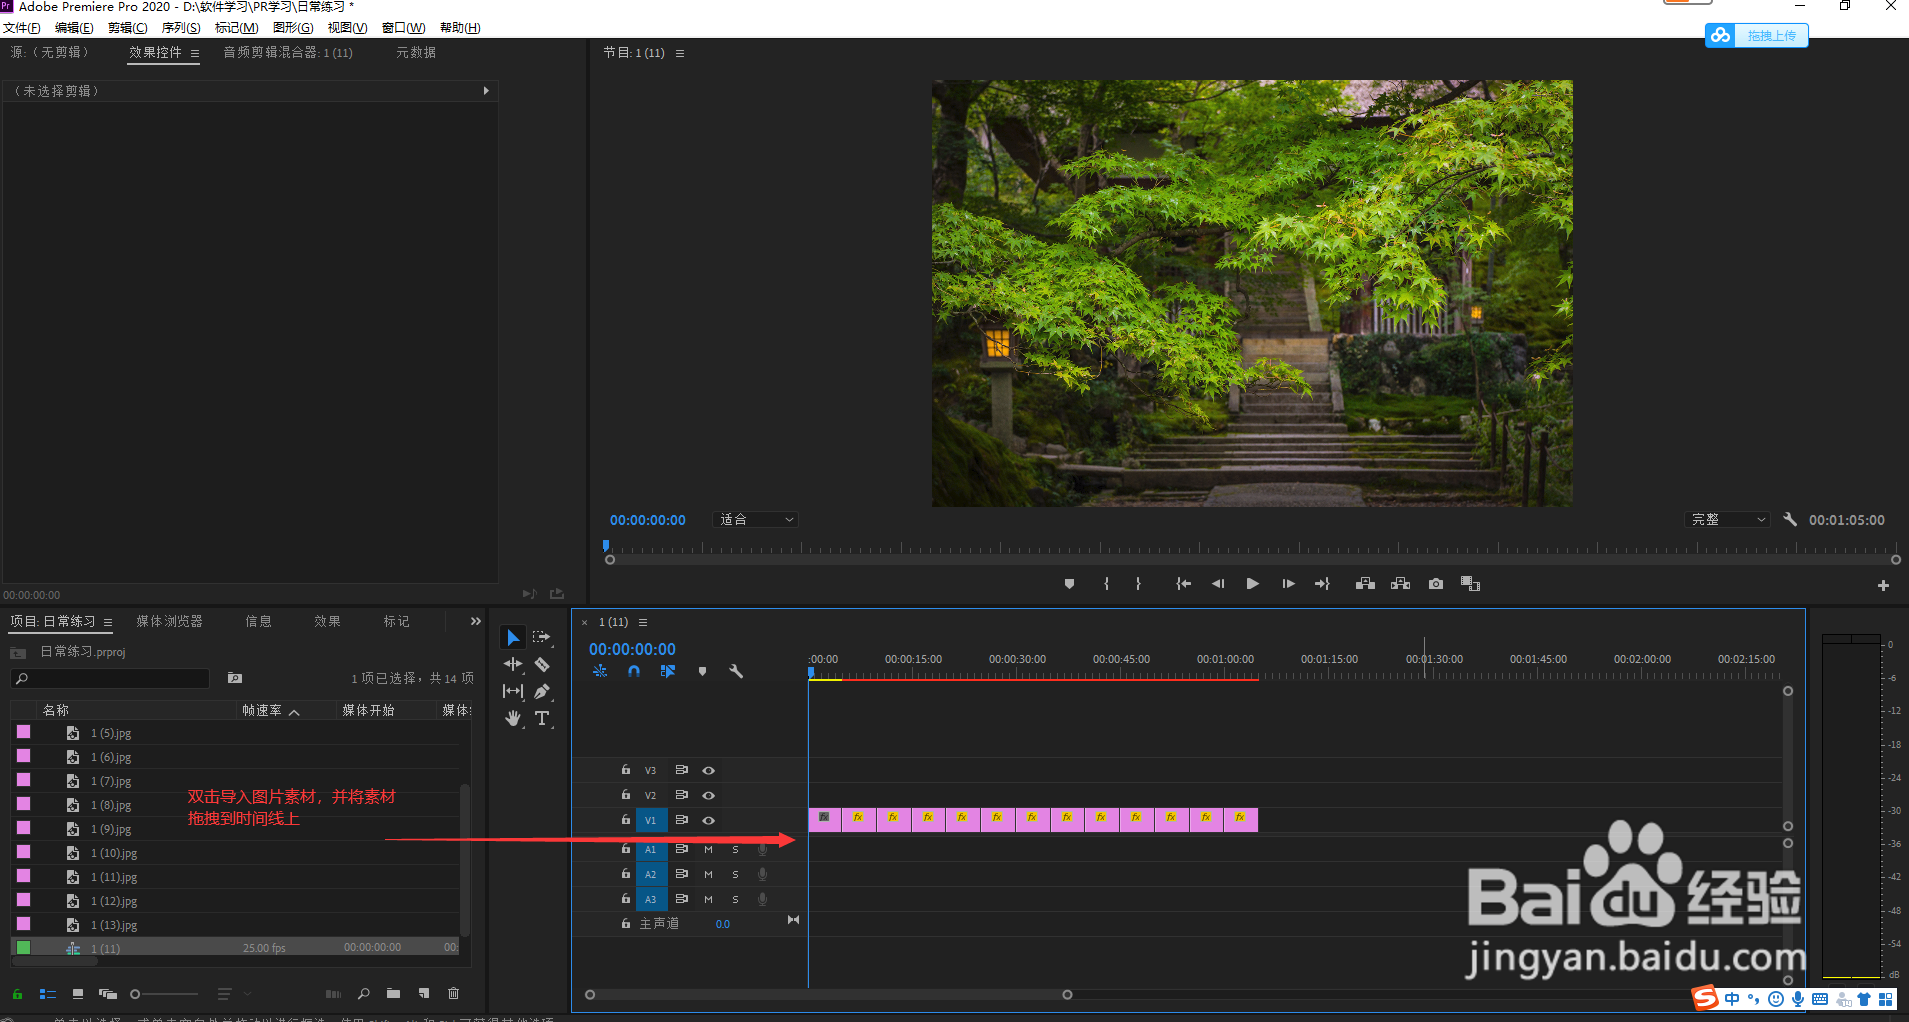Screen dimensions: 1909x1022
Task: Mute audio track A1
Action: point(708,850)
